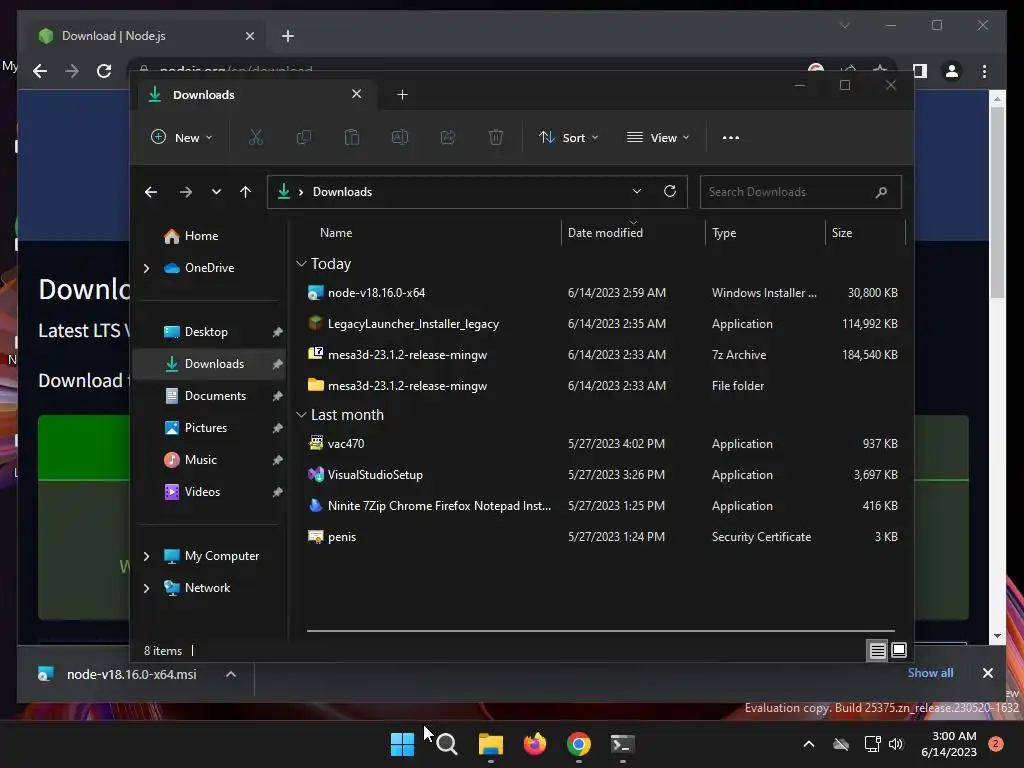Expand My Computer tree node

pos(146,556)
